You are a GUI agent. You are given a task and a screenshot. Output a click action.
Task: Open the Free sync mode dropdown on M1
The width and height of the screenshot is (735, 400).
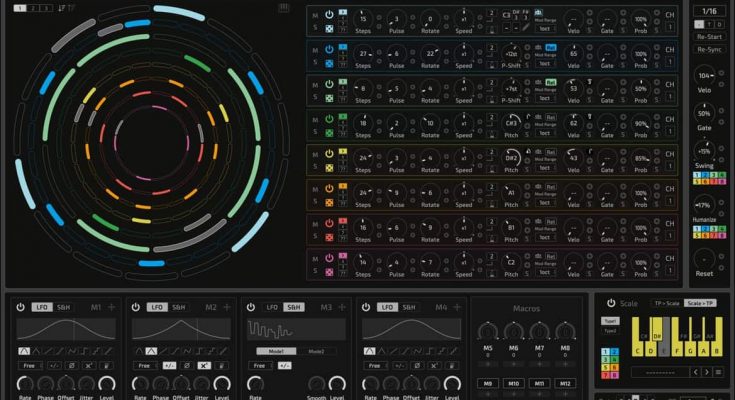coord(29,366)
